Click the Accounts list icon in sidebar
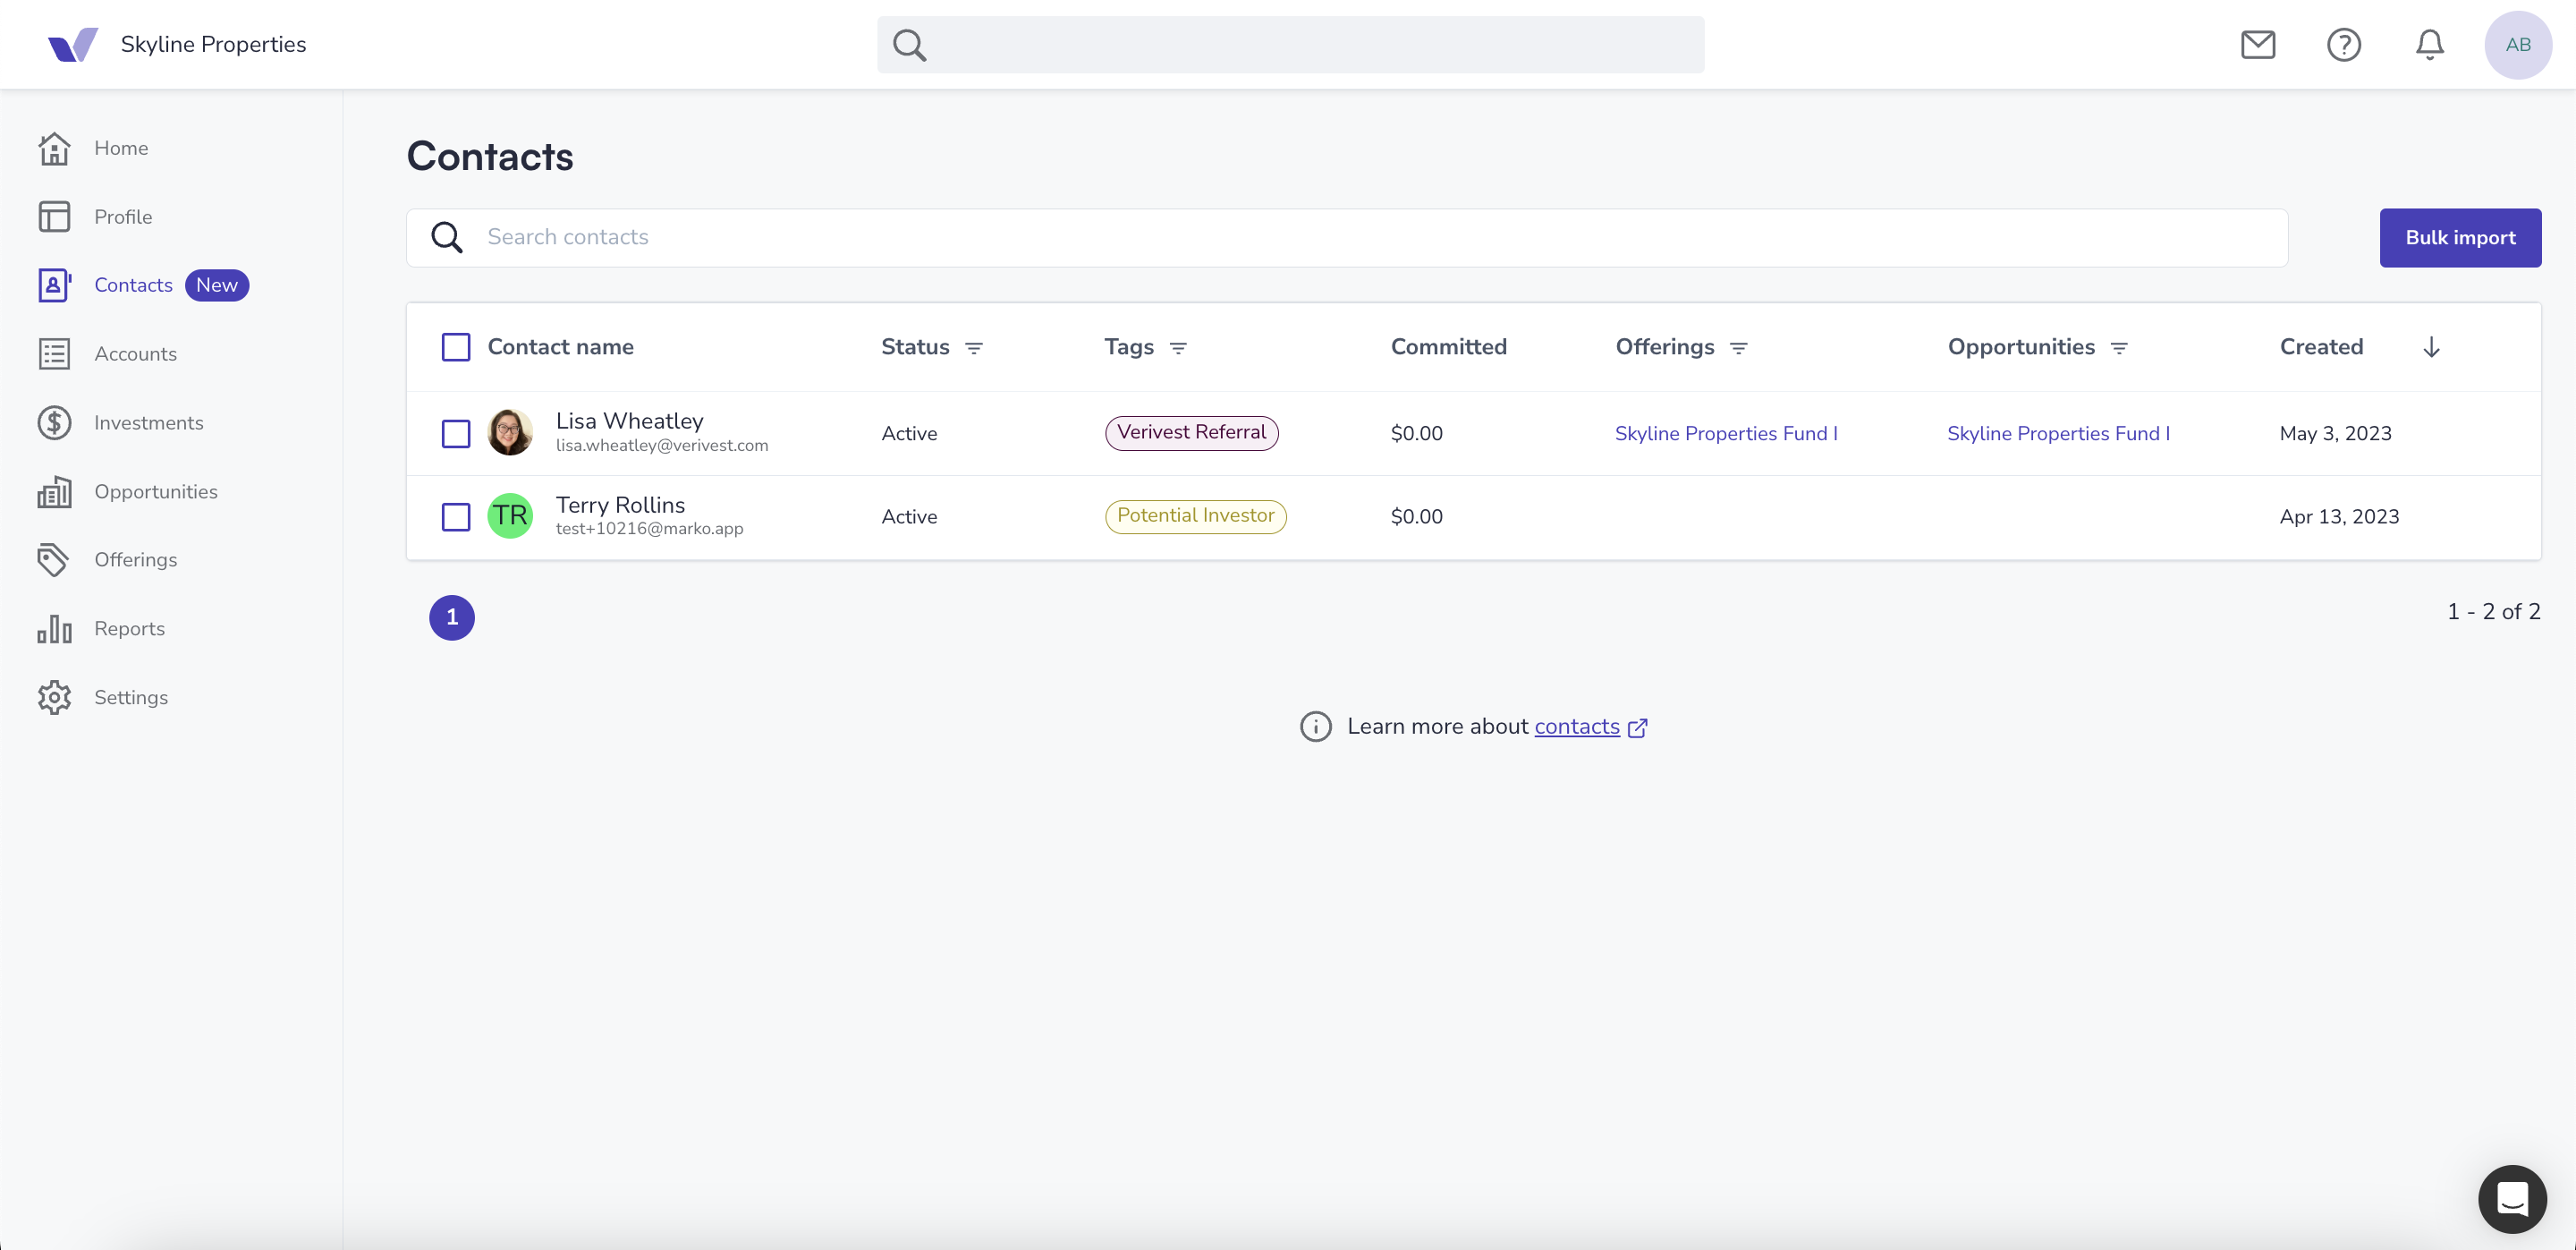 [54, 354]
